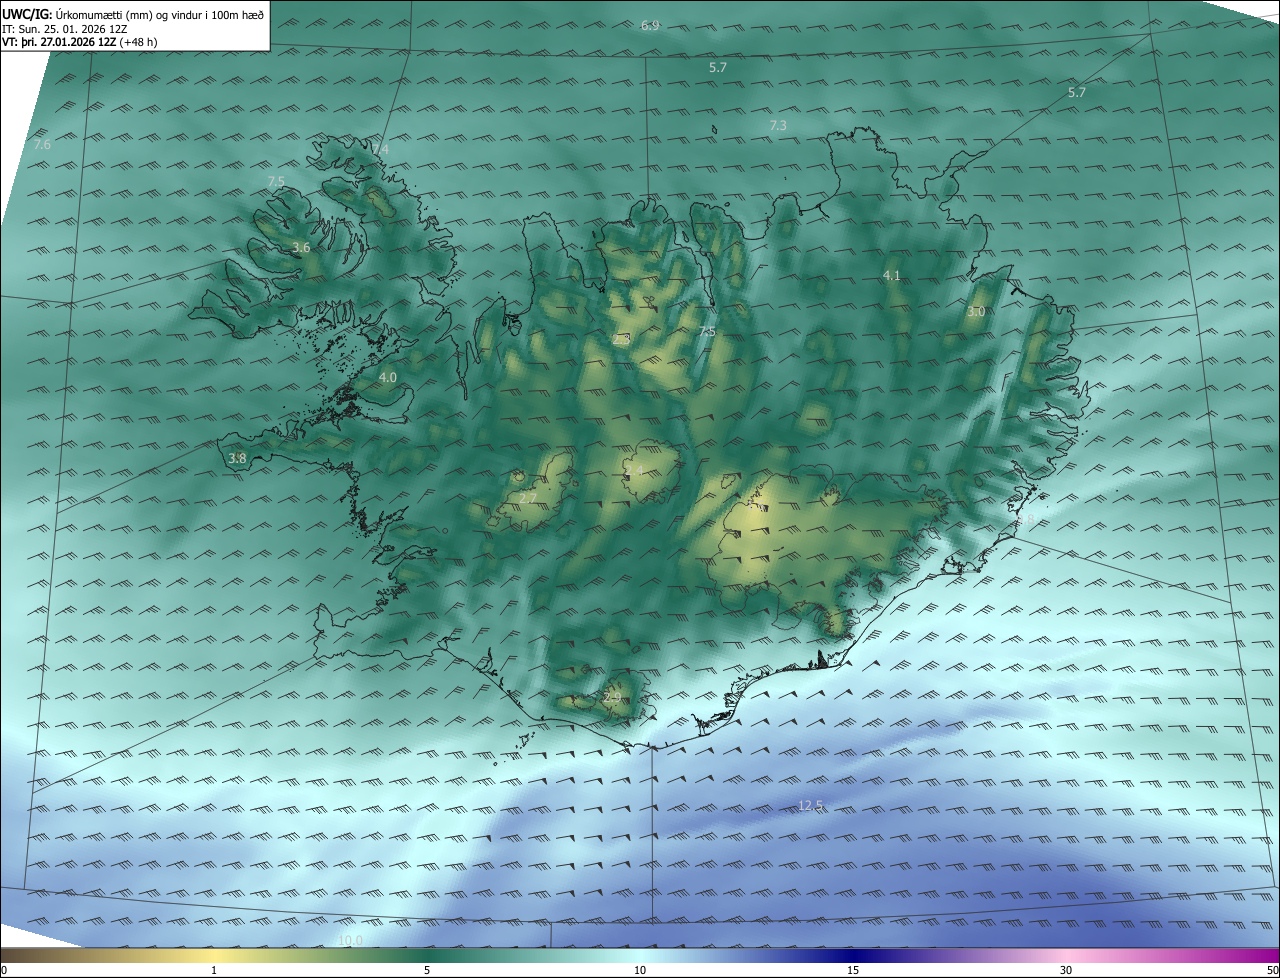Click the 6.9 value on the map

(650, 25)
